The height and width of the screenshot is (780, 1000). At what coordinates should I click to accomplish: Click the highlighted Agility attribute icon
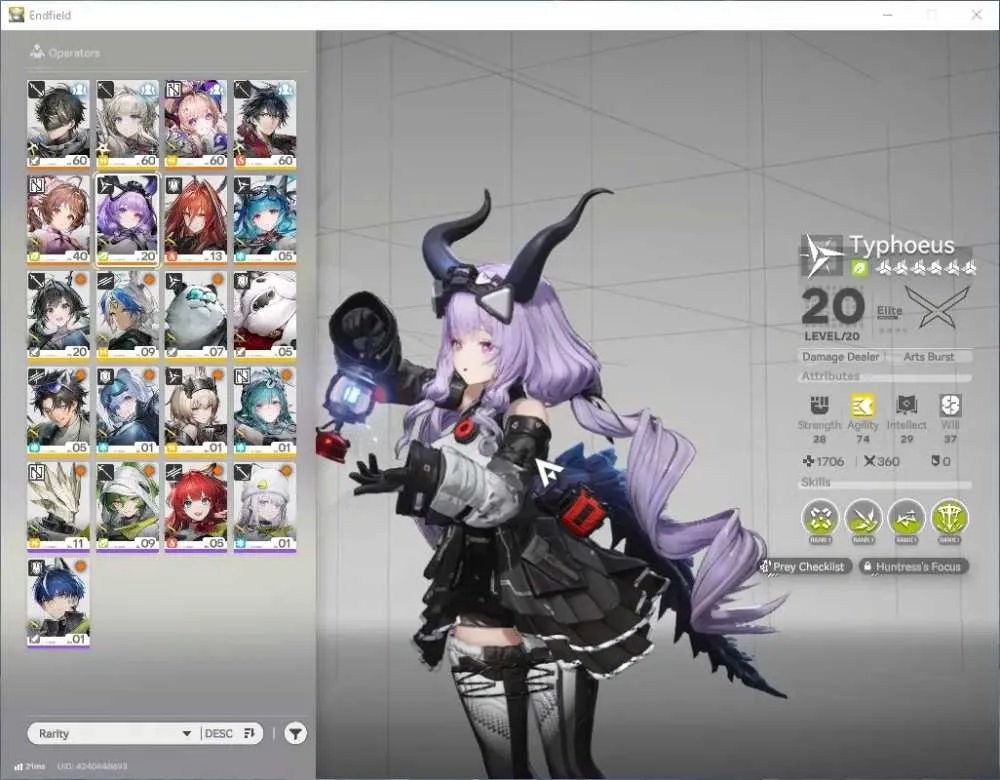click(863, 405)
